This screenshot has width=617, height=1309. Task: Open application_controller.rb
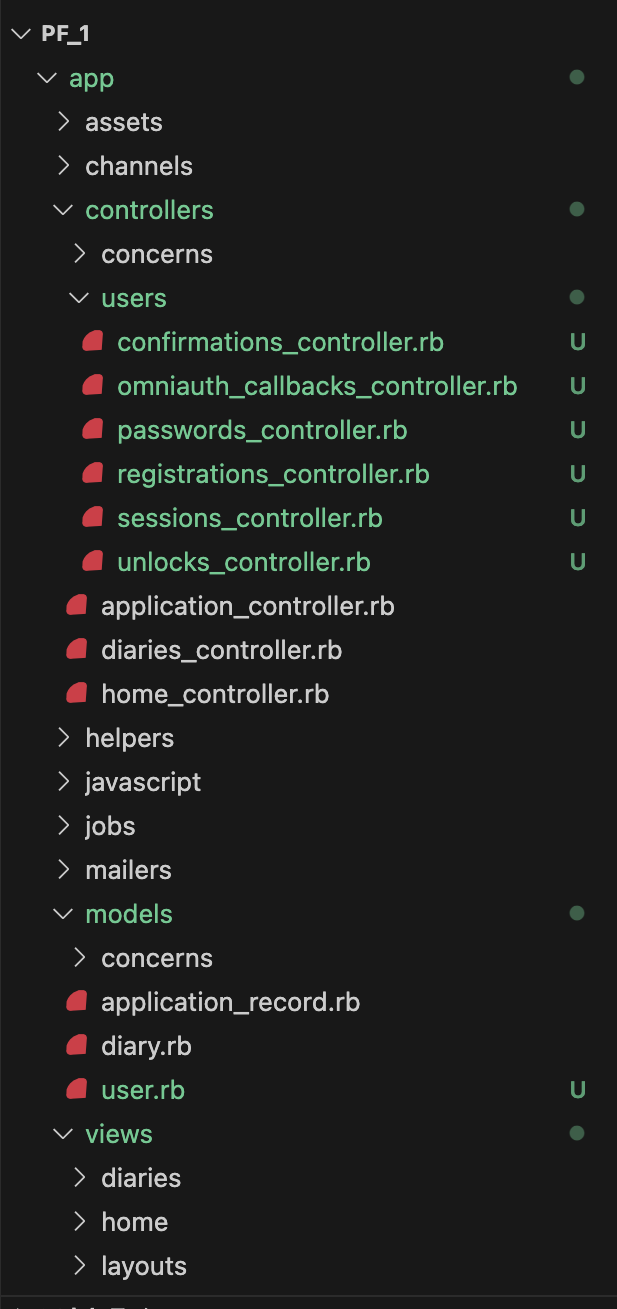pyautogui.click(x=246, y=605)
